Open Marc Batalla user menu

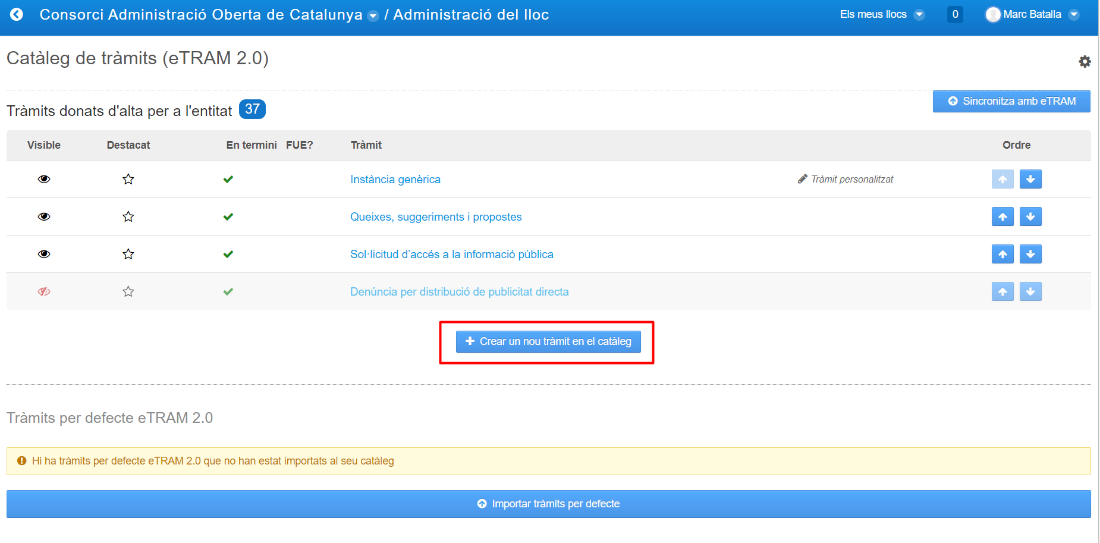pyautogui.click(x=1032, y=15)
